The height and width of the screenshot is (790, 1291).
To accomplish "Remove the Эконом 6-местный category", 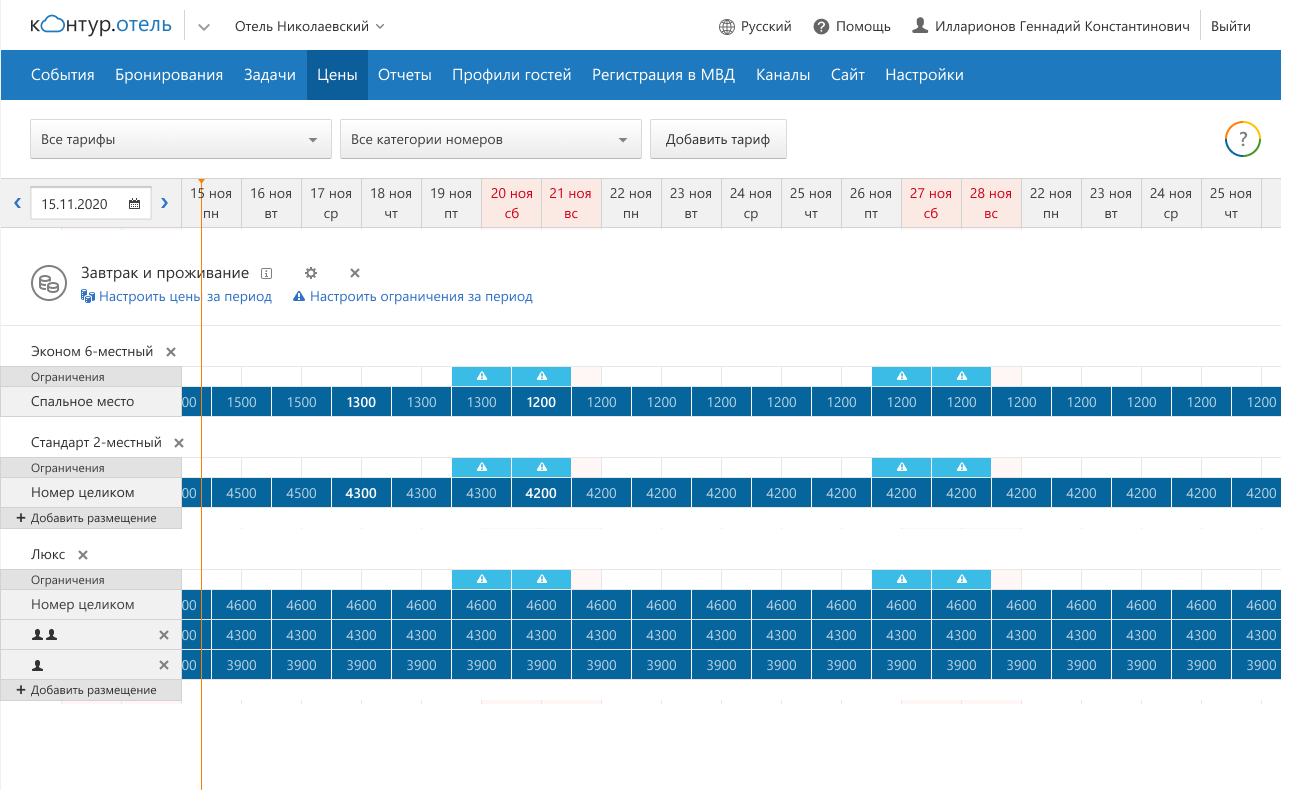I will pyautogui.click(x=171, y=352).
